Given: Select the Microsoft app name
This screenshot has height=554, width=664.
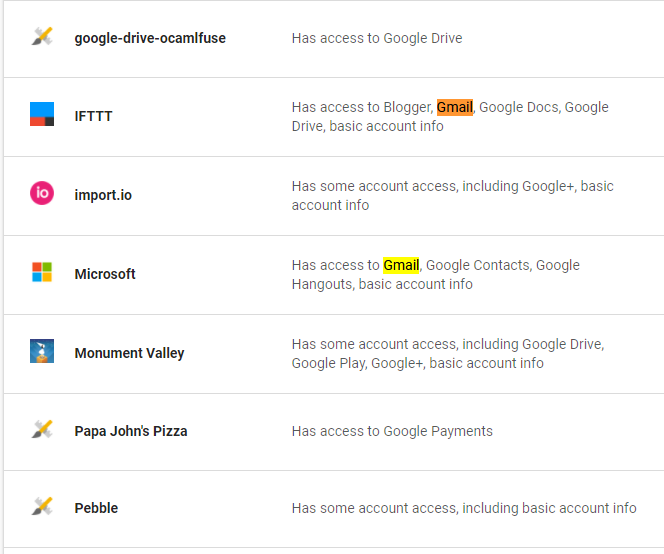Looking at the screenshot, I should point(105,274).
